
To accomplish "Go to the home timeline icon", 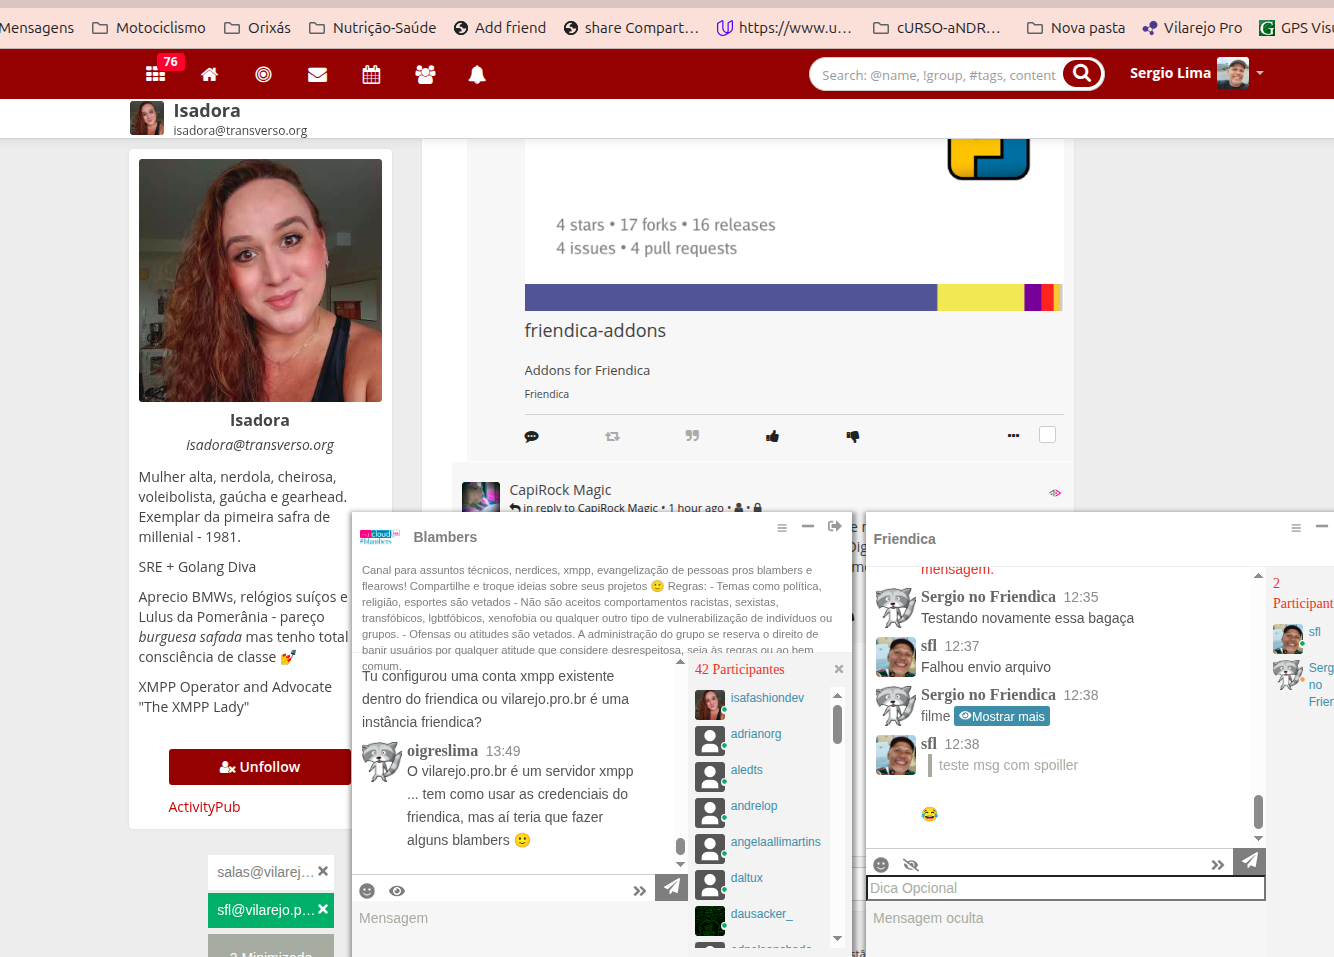I will tap(209, 75).
